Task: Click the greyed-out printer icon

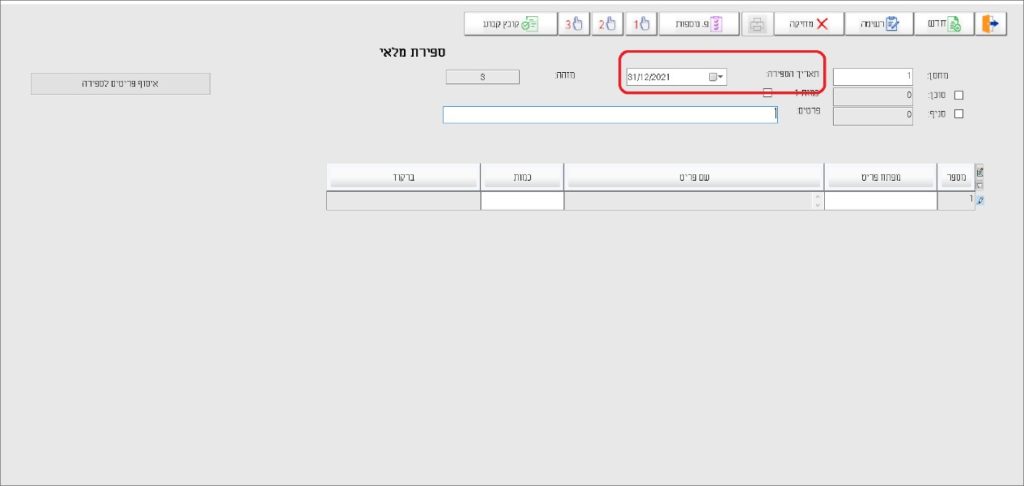Action: (x=757, y=24)
